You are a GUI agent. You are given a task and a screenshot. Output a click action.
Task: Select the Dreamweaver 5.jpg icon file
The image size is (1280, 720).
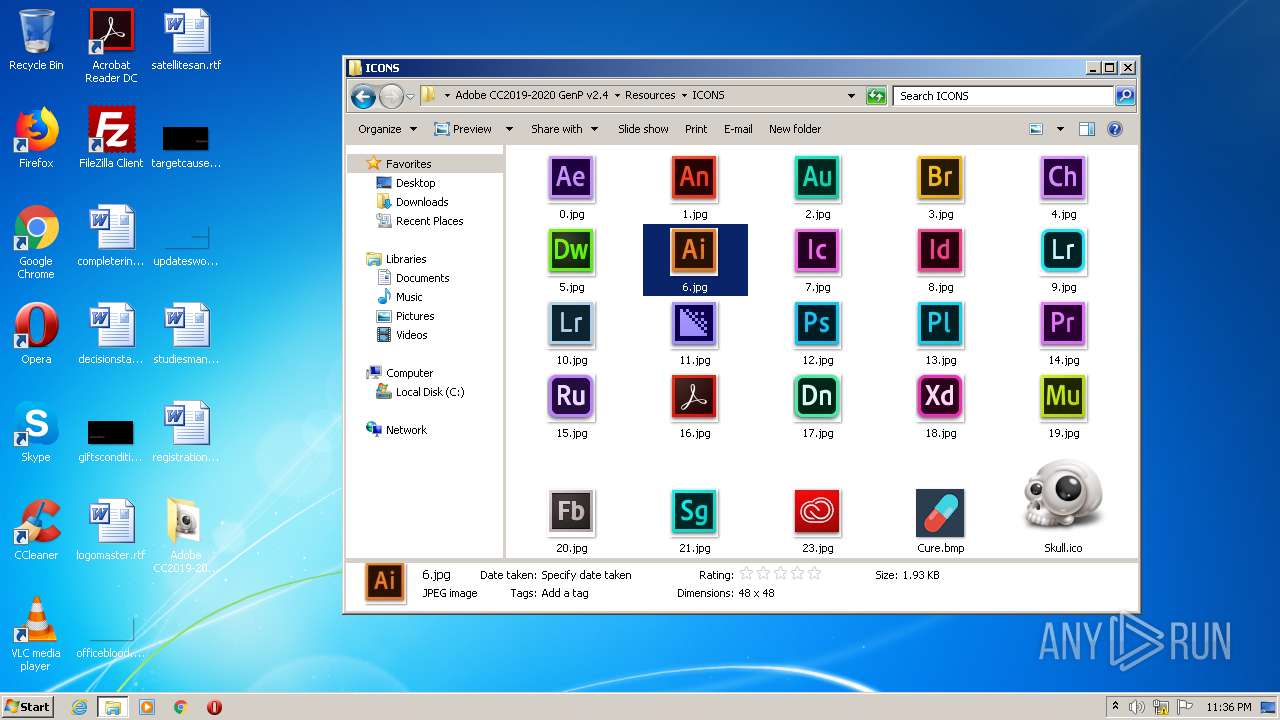pos(571,250)
